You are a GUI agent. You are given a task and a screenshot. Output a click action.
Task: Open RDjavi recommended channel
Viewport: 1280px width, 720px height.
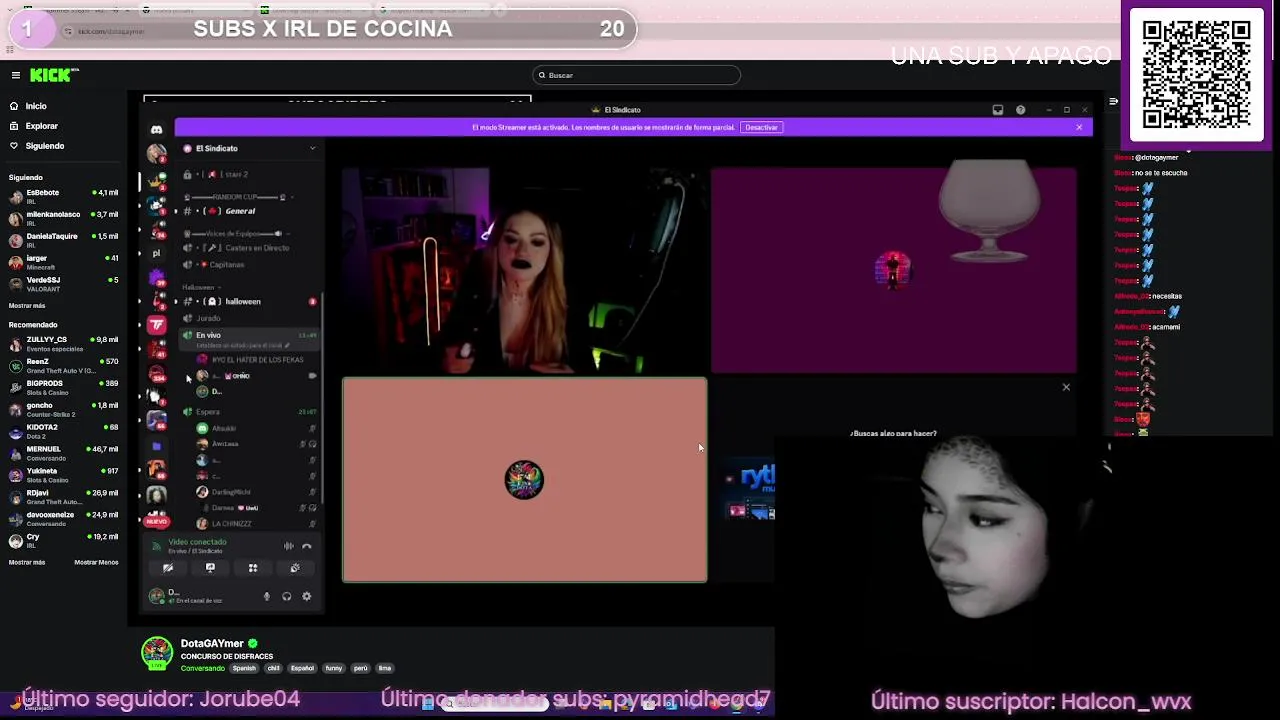click(63, 497)
